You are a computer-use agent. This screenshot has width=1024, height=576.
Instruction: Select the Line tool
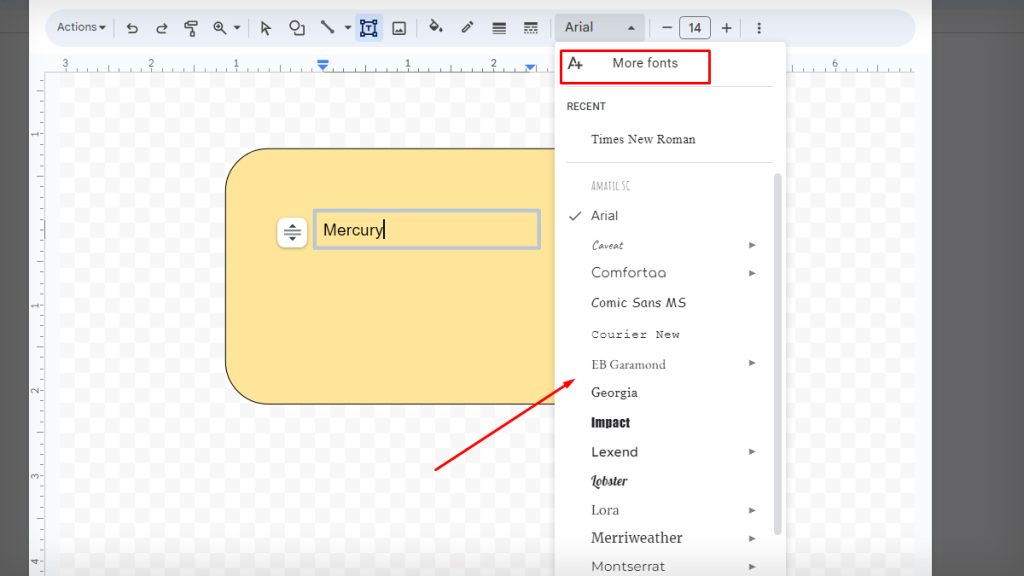[x=325, y=27]
